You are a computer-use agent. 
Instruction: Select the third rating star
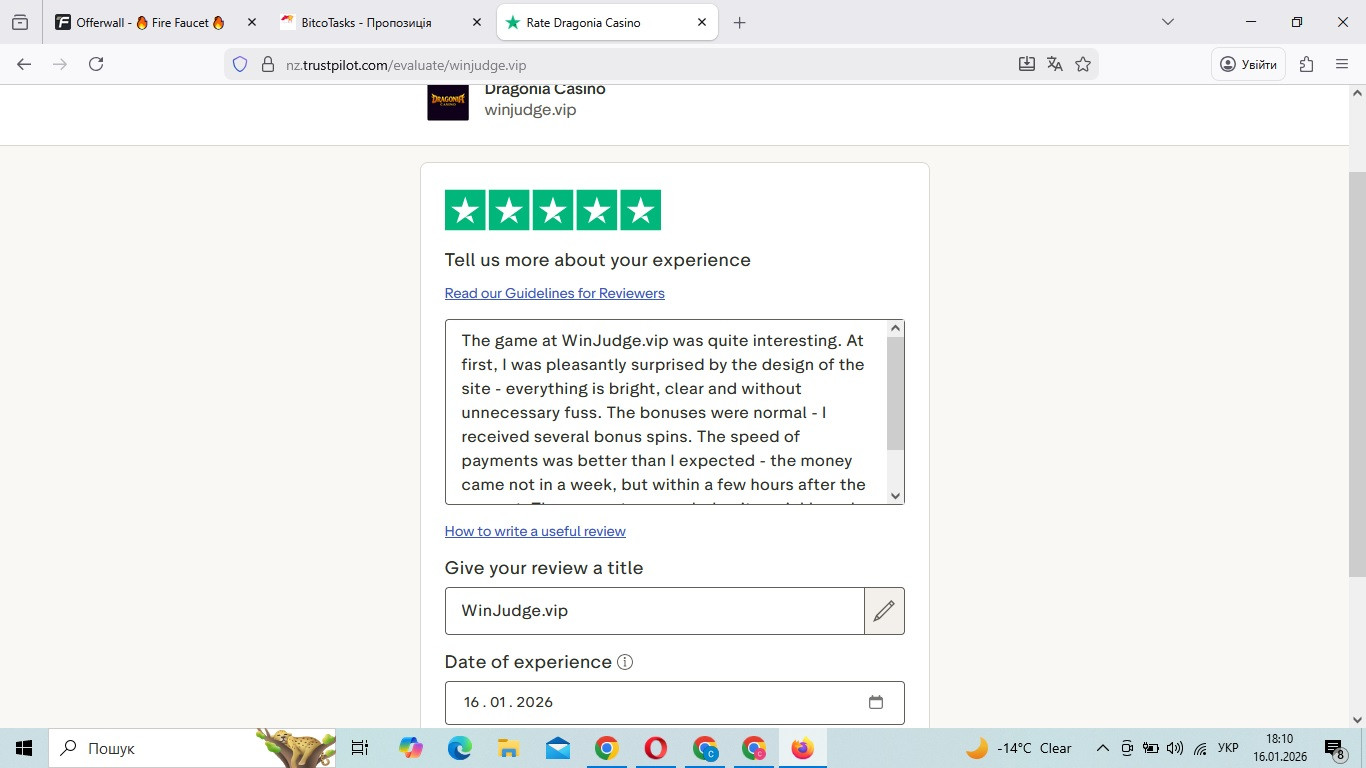(553, 210)
